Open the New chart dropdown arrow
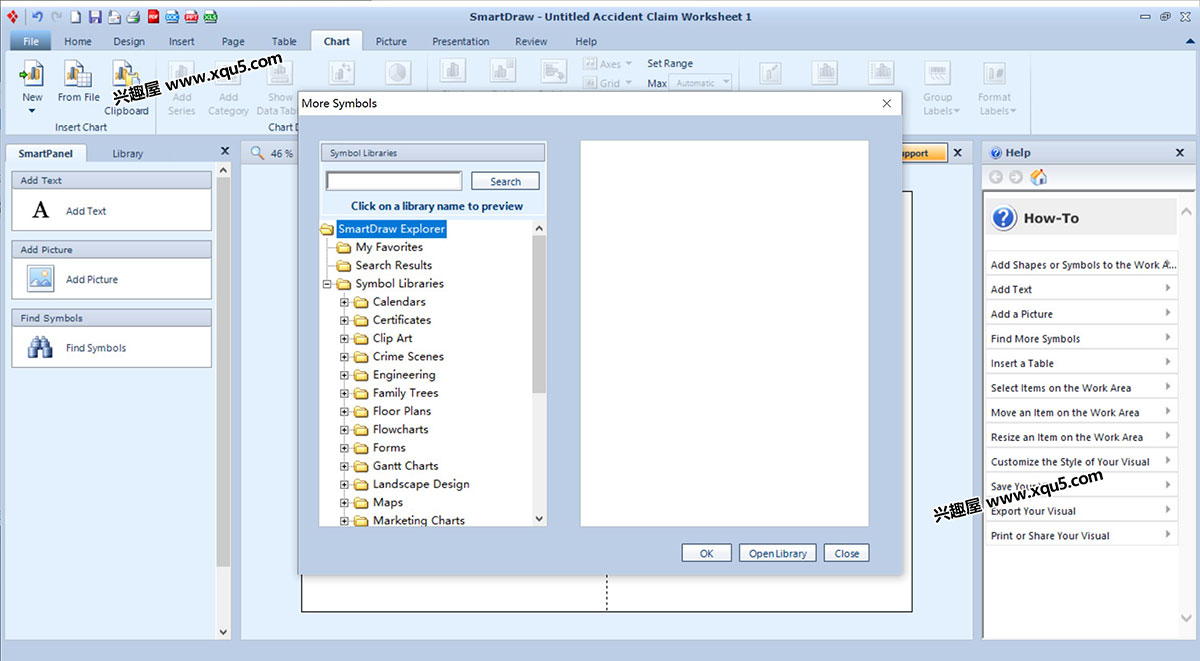Image resolution: width=1200 pixels, height=661 pixels. pyautogui.click(x=32, y=111)
